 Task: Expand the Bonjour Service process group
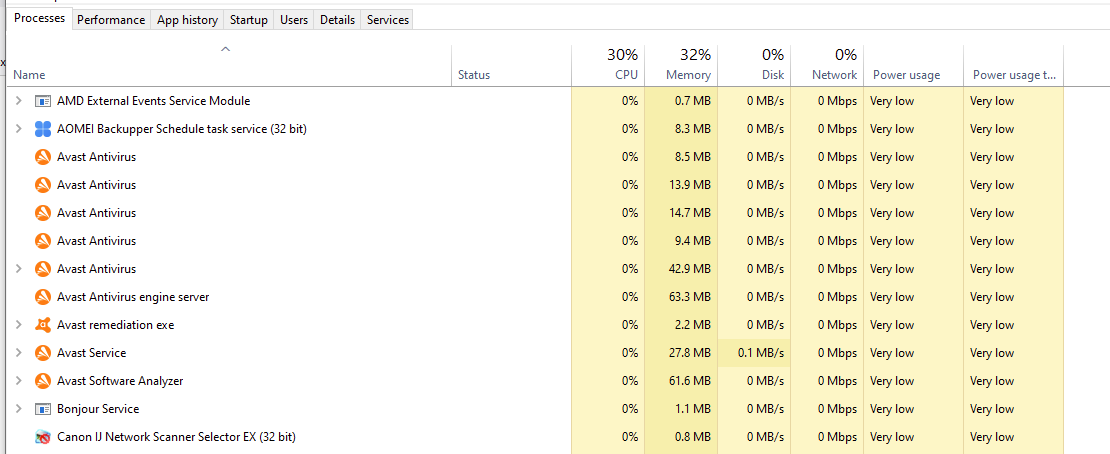coord(18,409)
